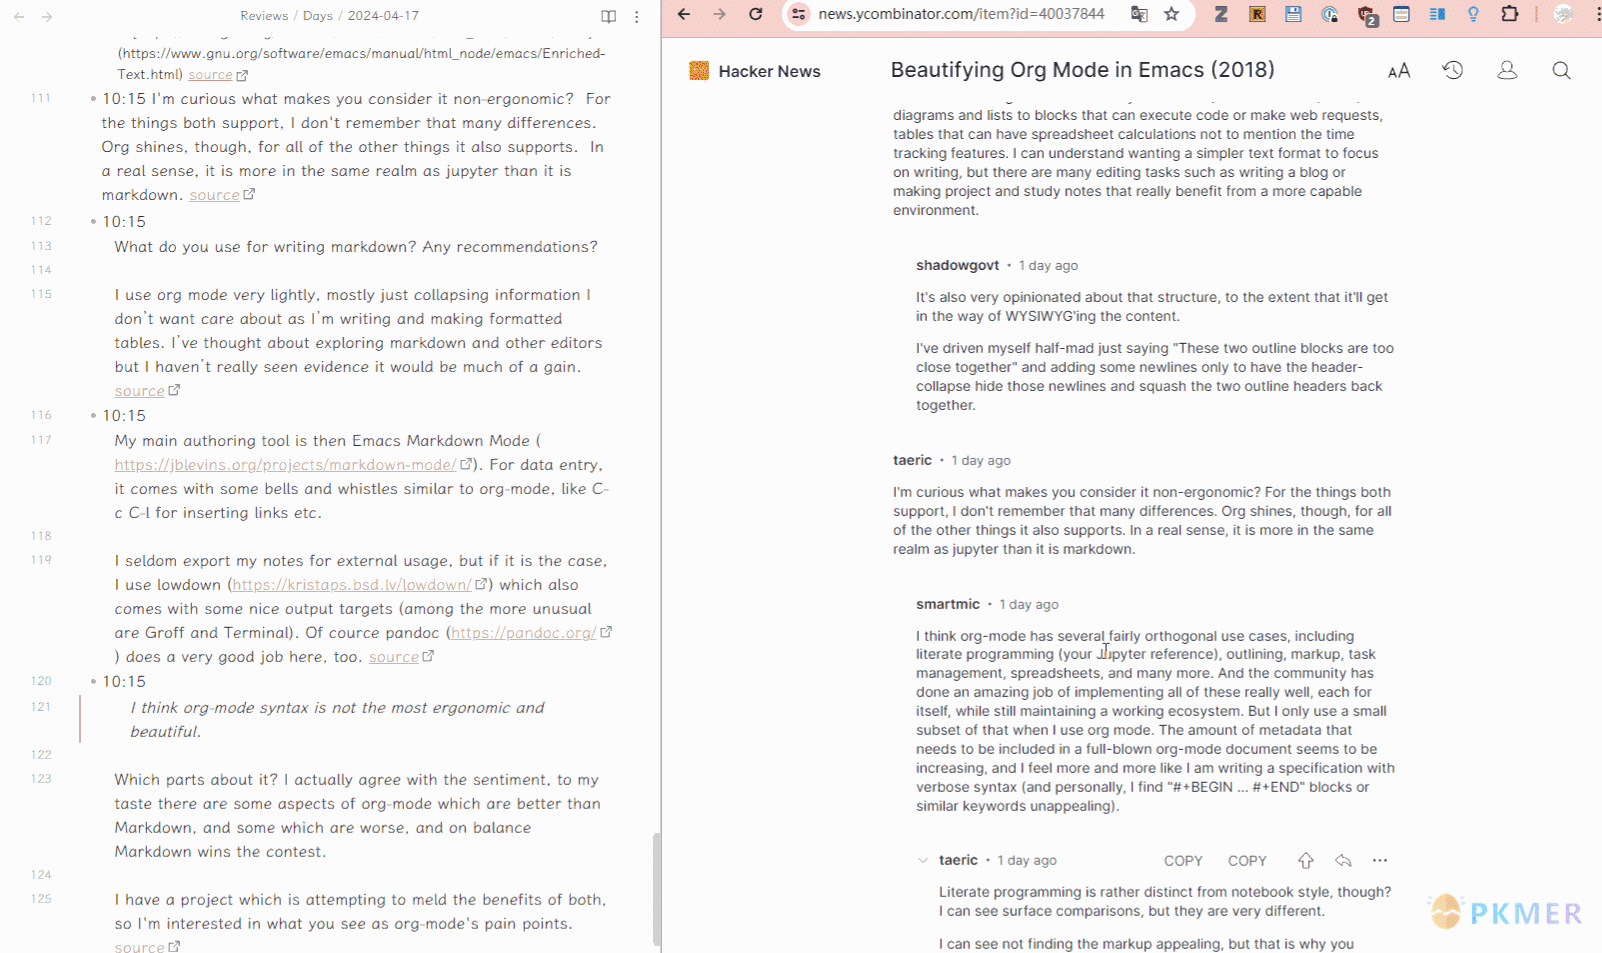Open the shield extension with badge 2
The image size is (1602, 953).
coord(1366,15)
